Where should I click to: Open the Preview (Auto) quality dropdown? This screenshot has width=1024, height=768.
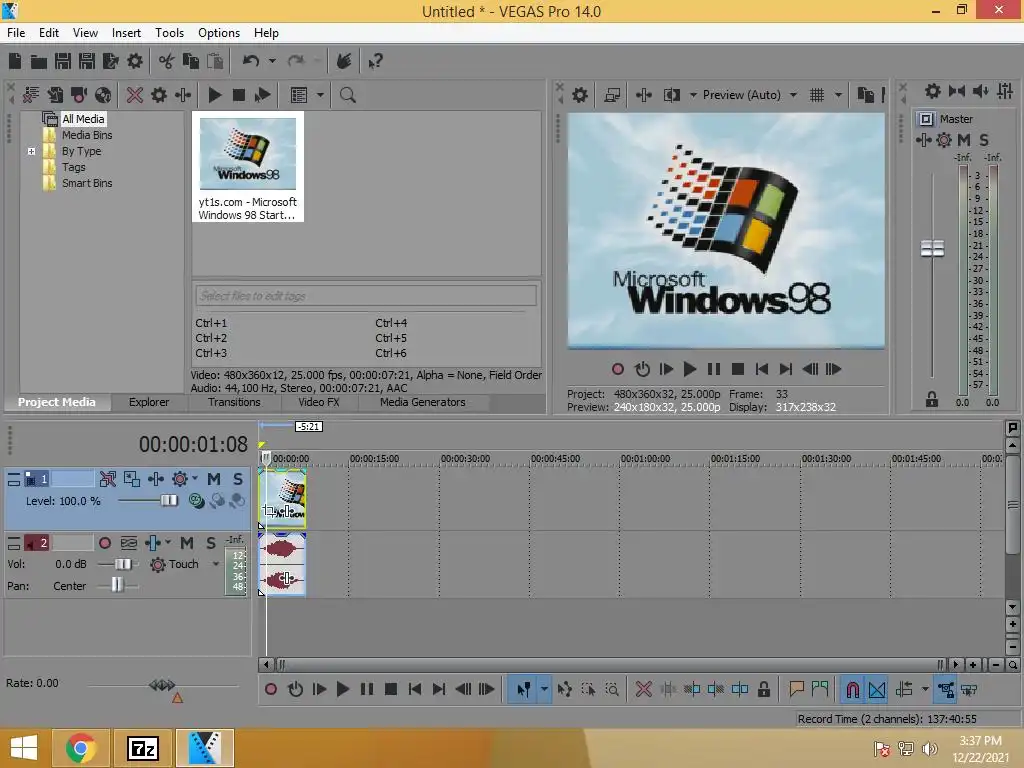[x=793, y=95]
